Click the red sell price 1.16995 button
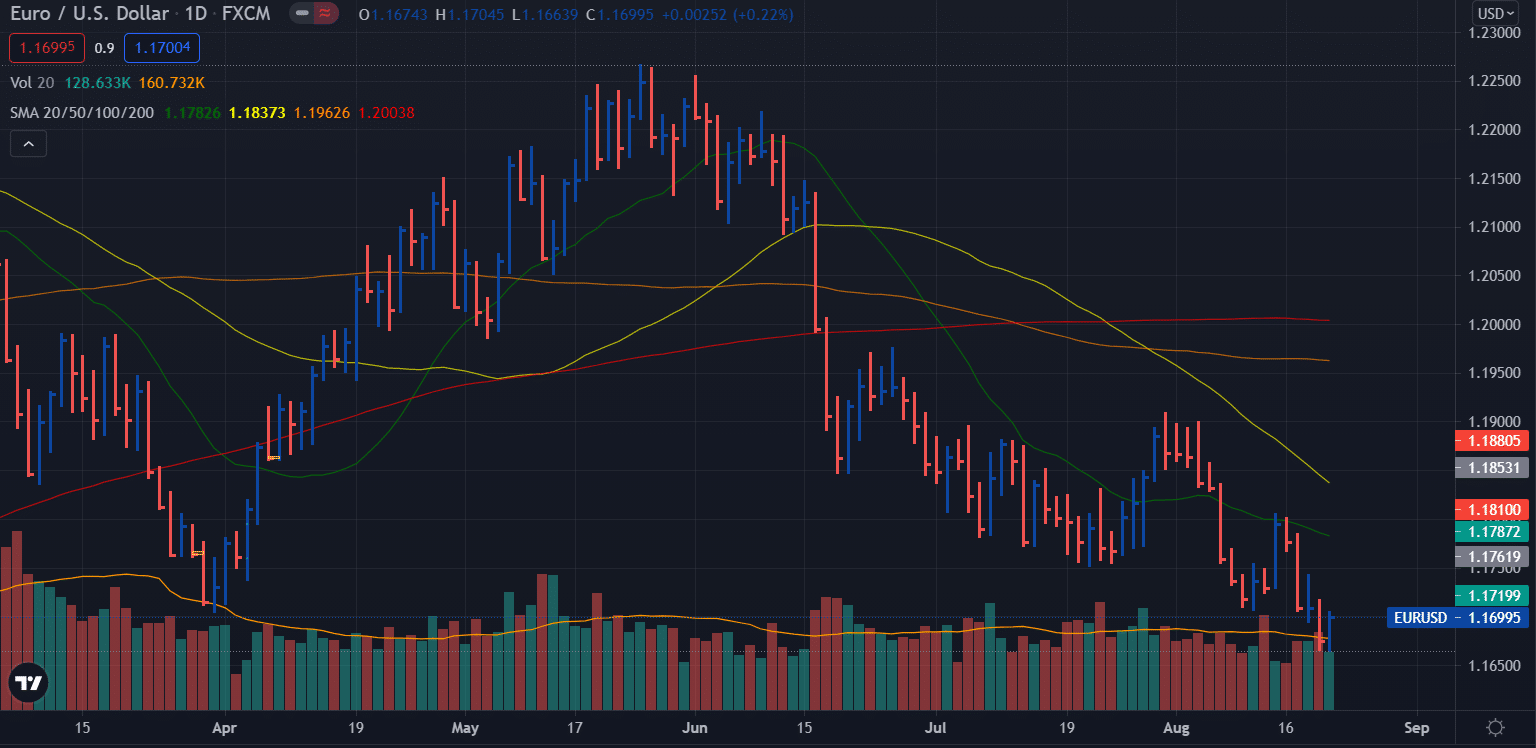 click(x=46, y=47)
